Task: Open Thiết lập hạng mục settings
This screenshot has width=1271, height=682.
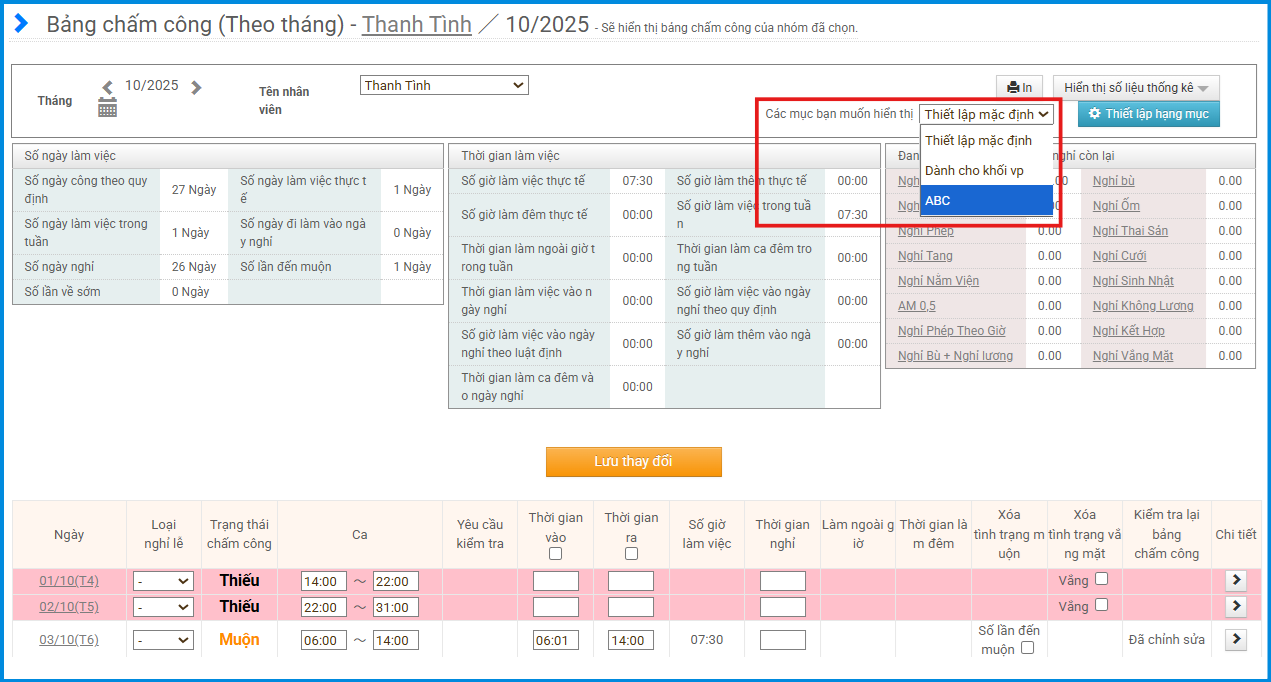Action: coord(1148,114)
